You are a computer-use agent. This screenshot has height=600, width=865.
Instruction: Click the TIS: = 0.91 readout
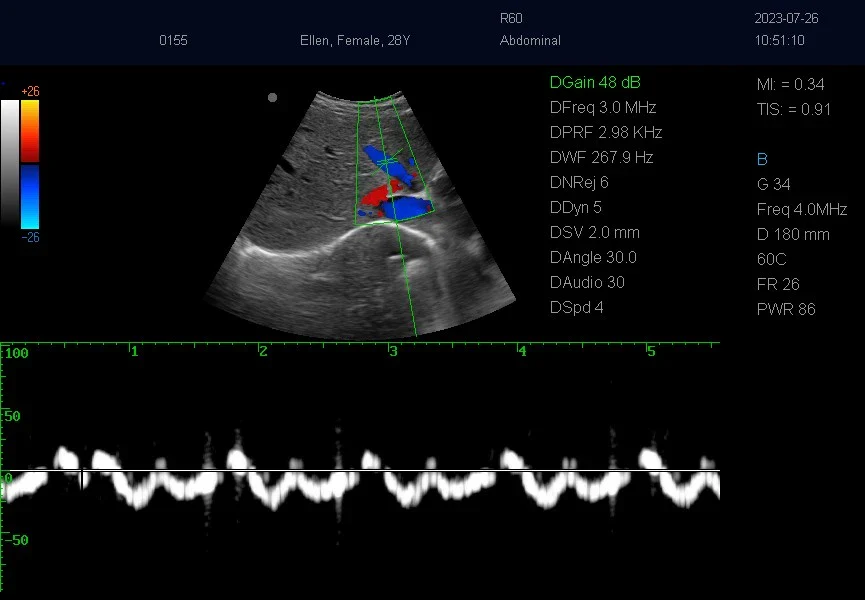pyautogui.click(x=793, y=109)
